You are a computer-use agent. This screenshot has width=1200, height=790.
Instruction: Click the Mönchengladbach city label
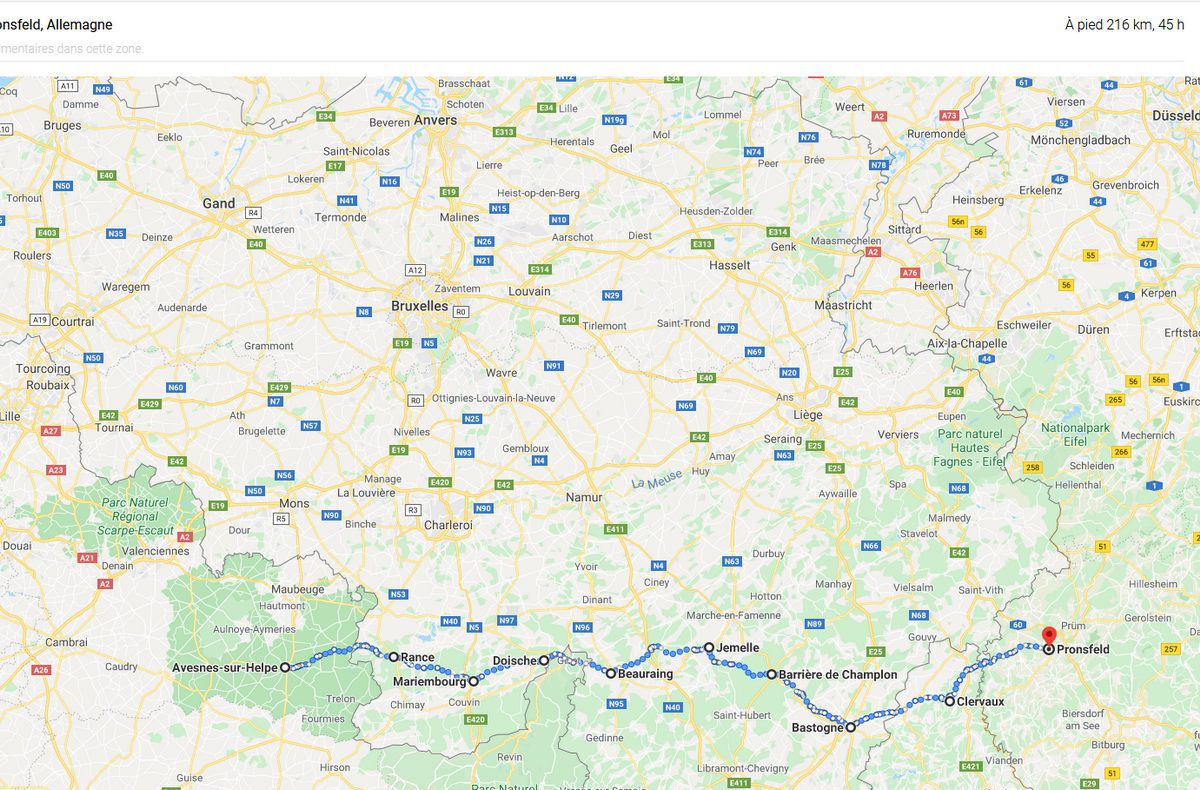1080,140
